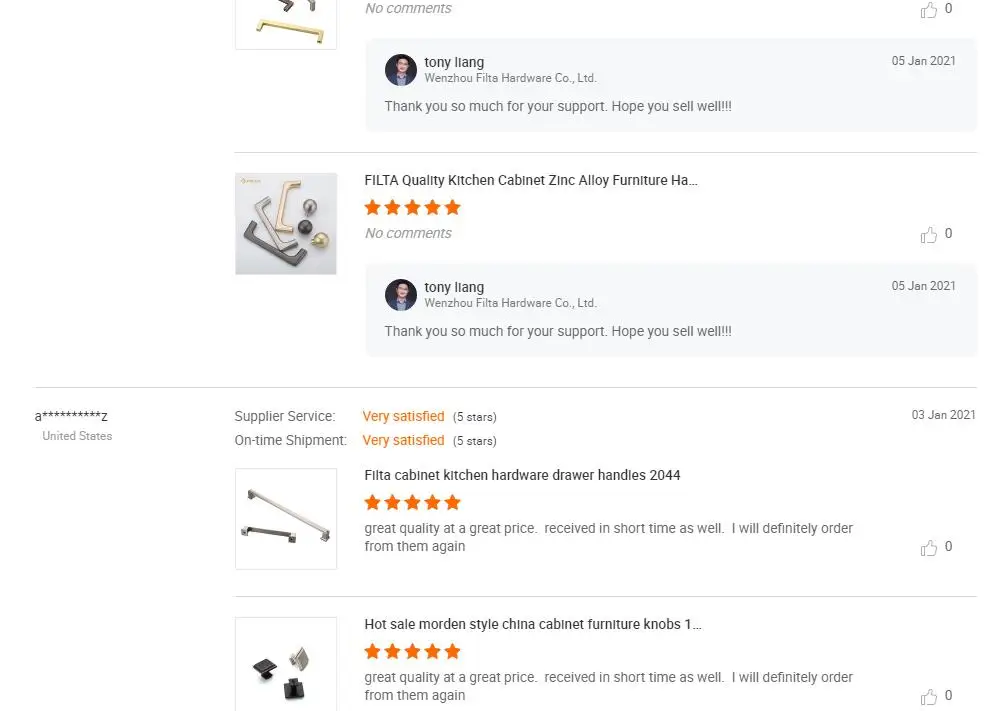View the drawer handles 2044 product image
985x711 pixels.
click(x=286, y=519)
